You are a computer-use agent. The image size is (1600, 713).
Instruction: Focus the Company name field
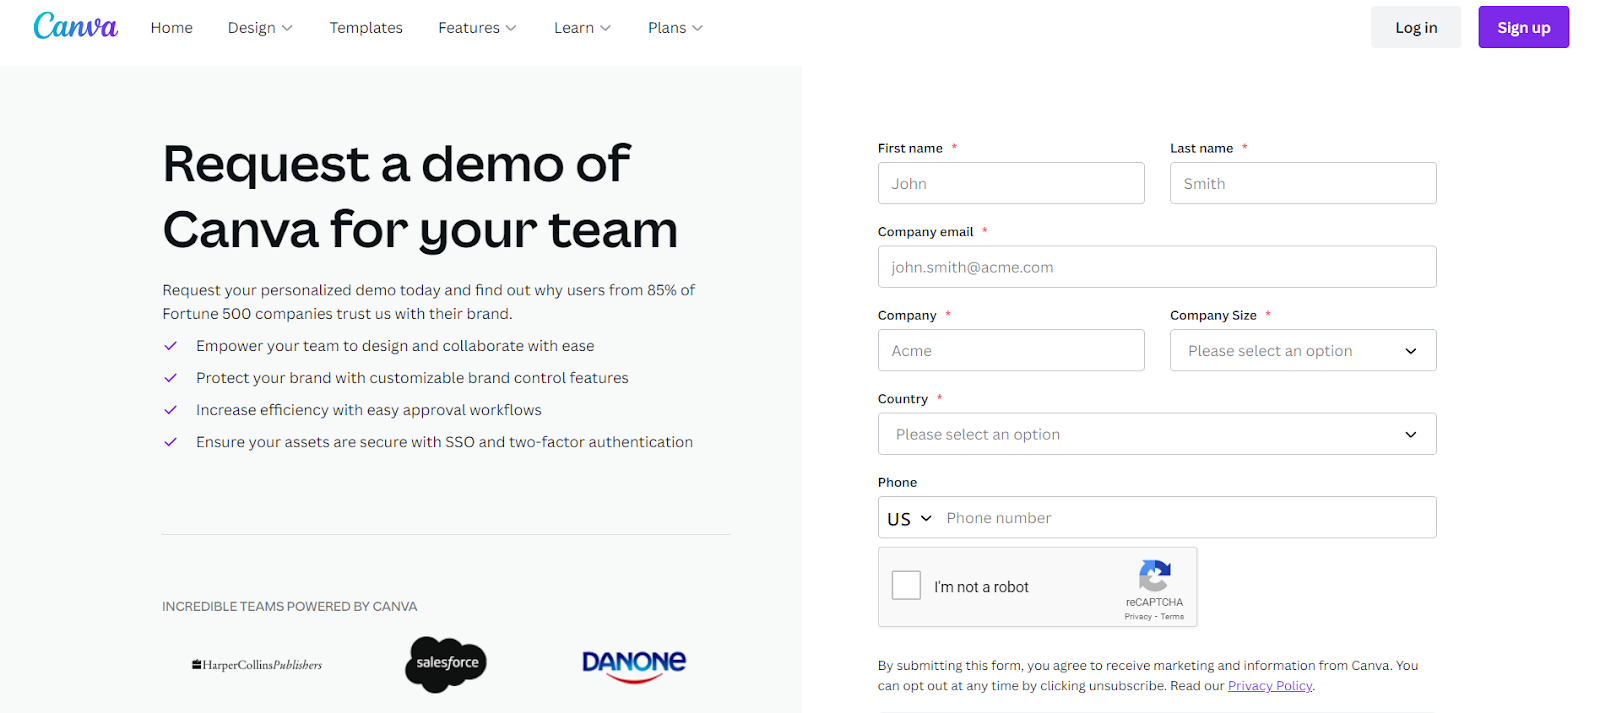pos(1011,350)
